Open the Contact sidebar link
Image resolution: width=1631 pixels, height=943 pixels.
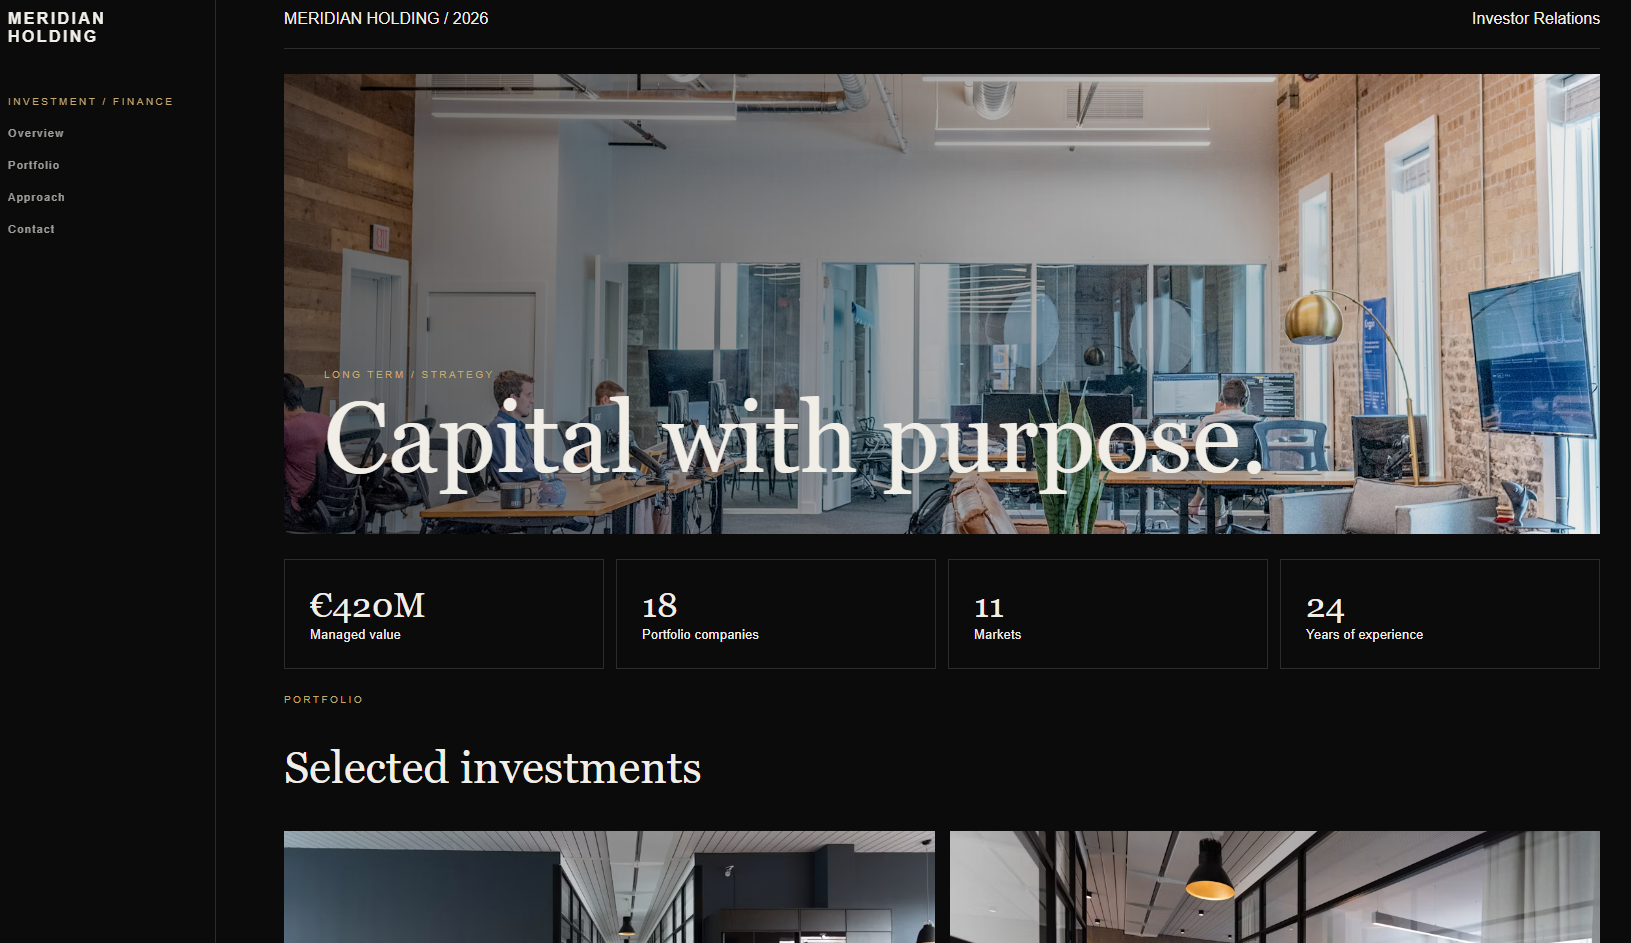coord(31,229)
